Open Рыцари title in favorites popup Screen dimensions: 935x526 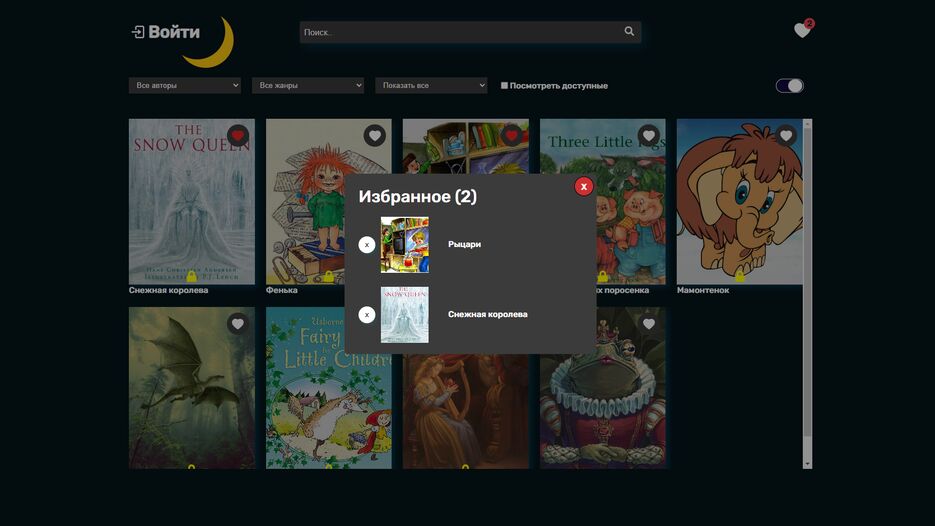(x=465, y=245)
